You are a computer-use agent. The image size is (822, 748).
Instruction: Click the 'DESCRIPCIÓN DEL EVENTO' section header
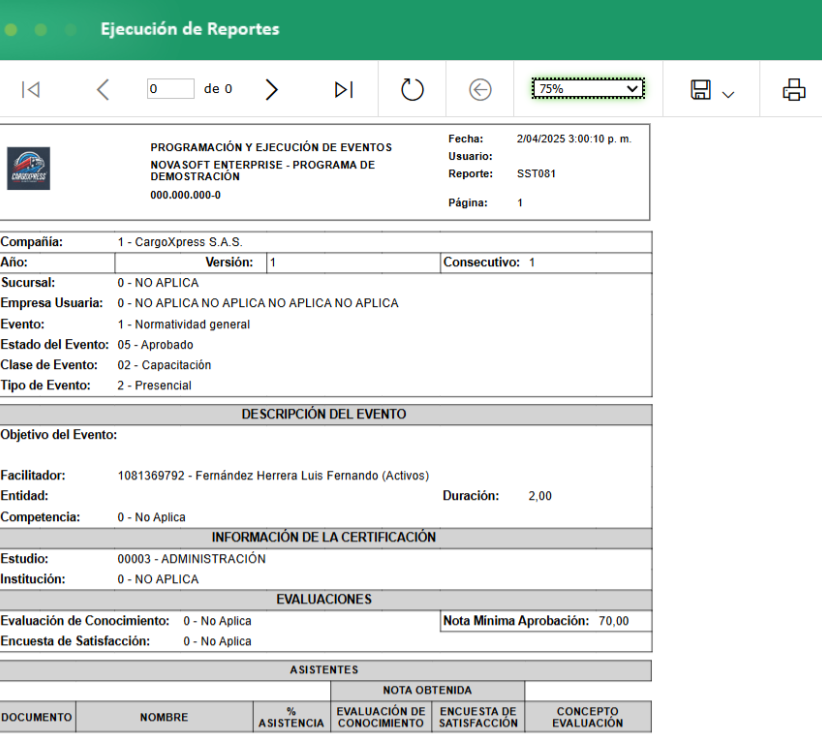(324, 414)
